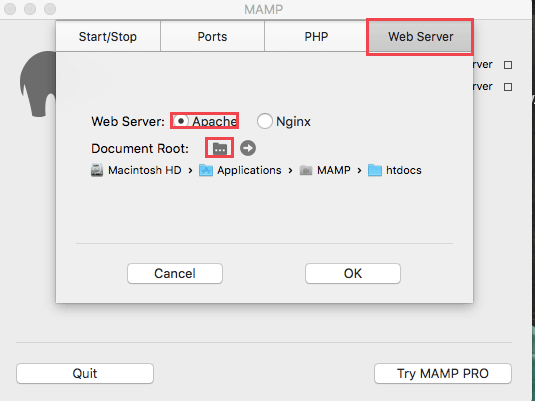Select the Web Server tab

(x=420, y=37)
